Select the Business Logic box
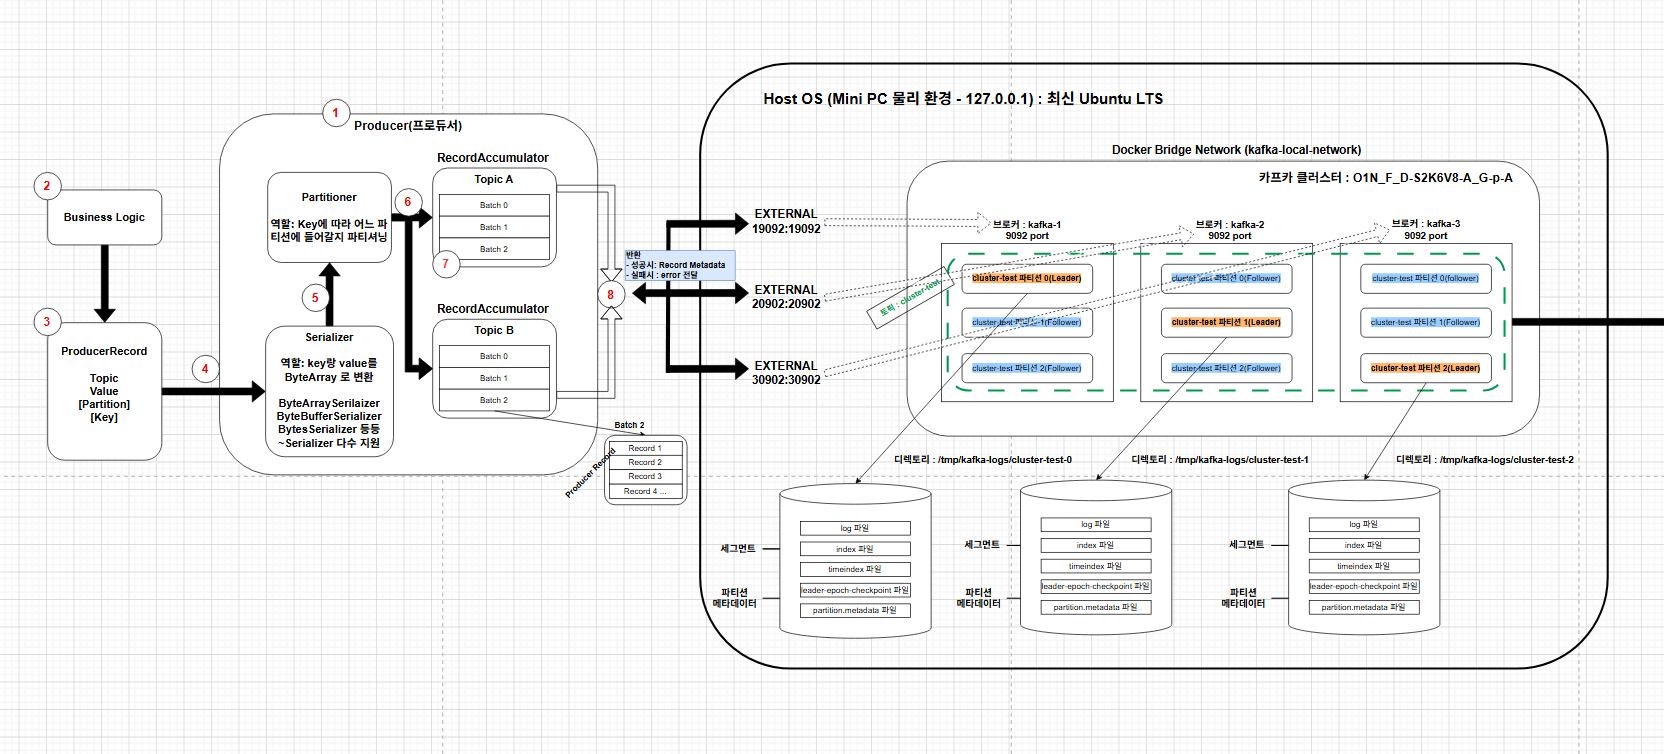This screenshot has height=754, width=1664. (104, 217)
